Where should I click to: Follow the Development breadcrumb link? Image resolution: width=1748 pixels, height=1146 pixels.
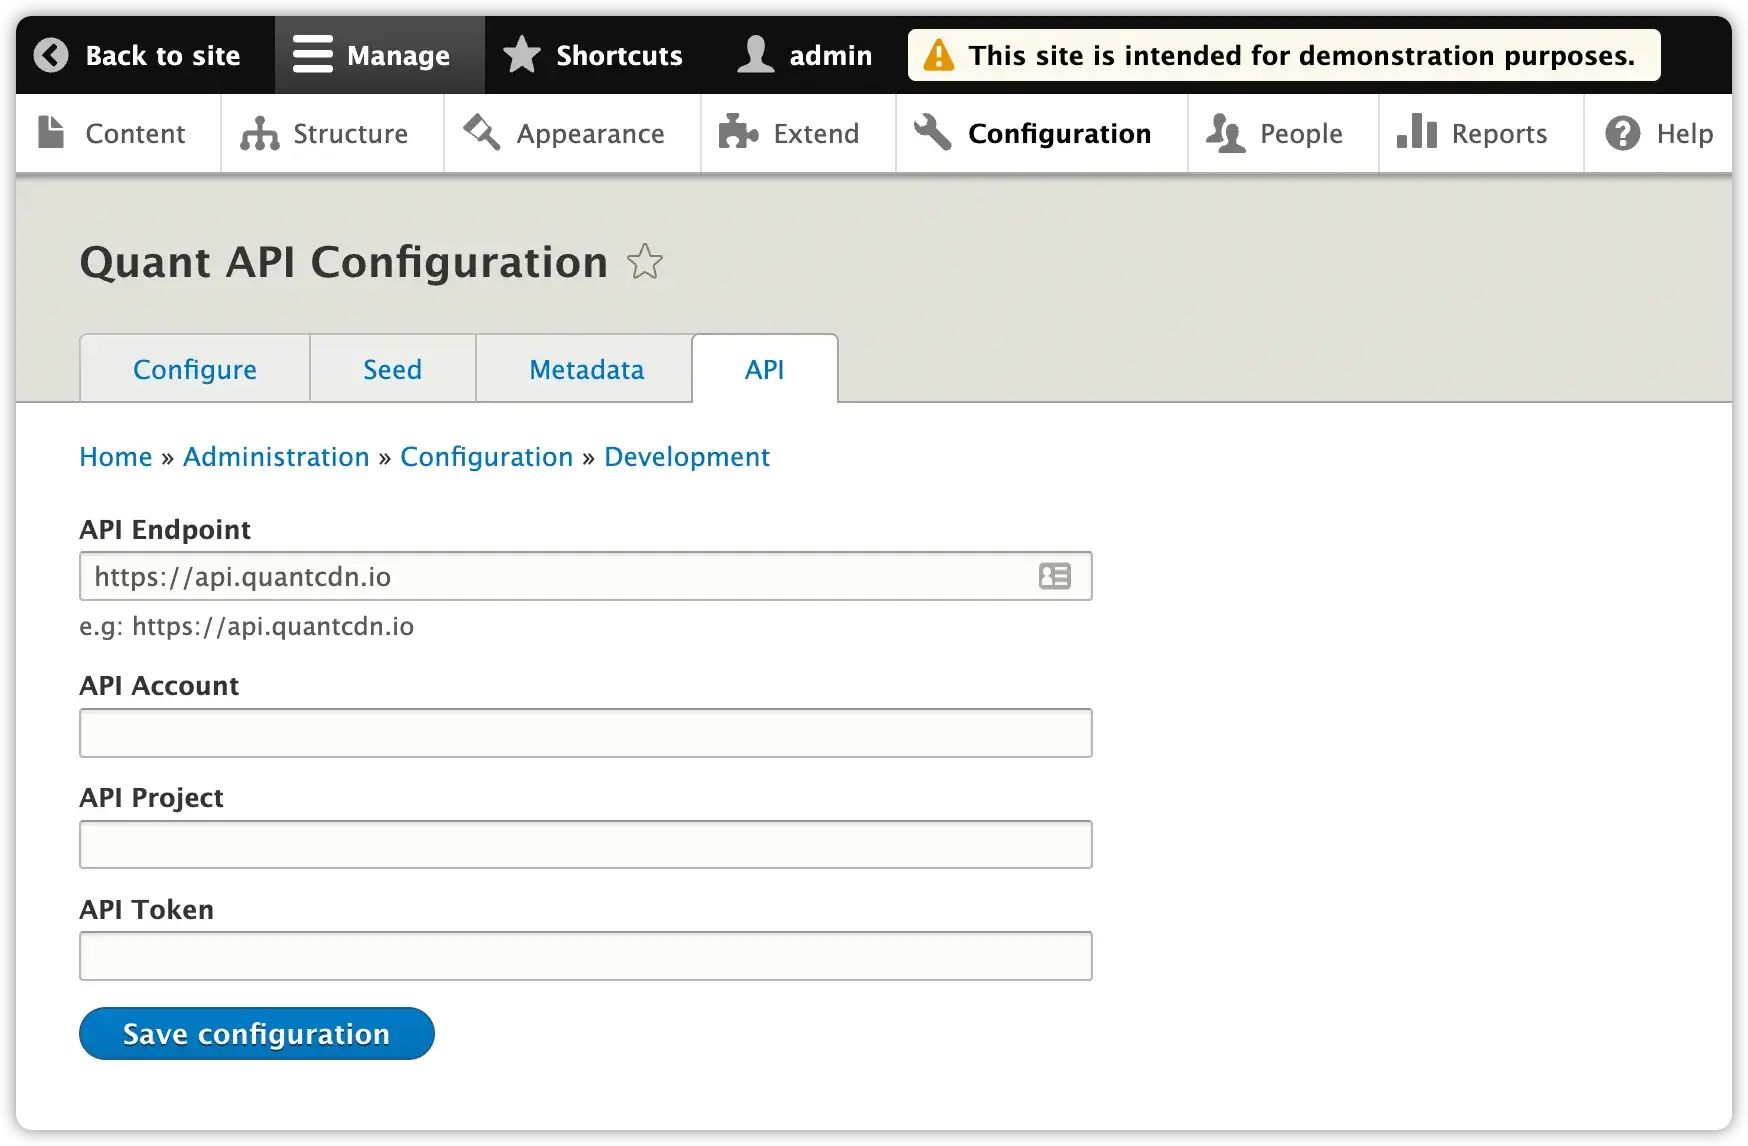click(x=687, y=456)
